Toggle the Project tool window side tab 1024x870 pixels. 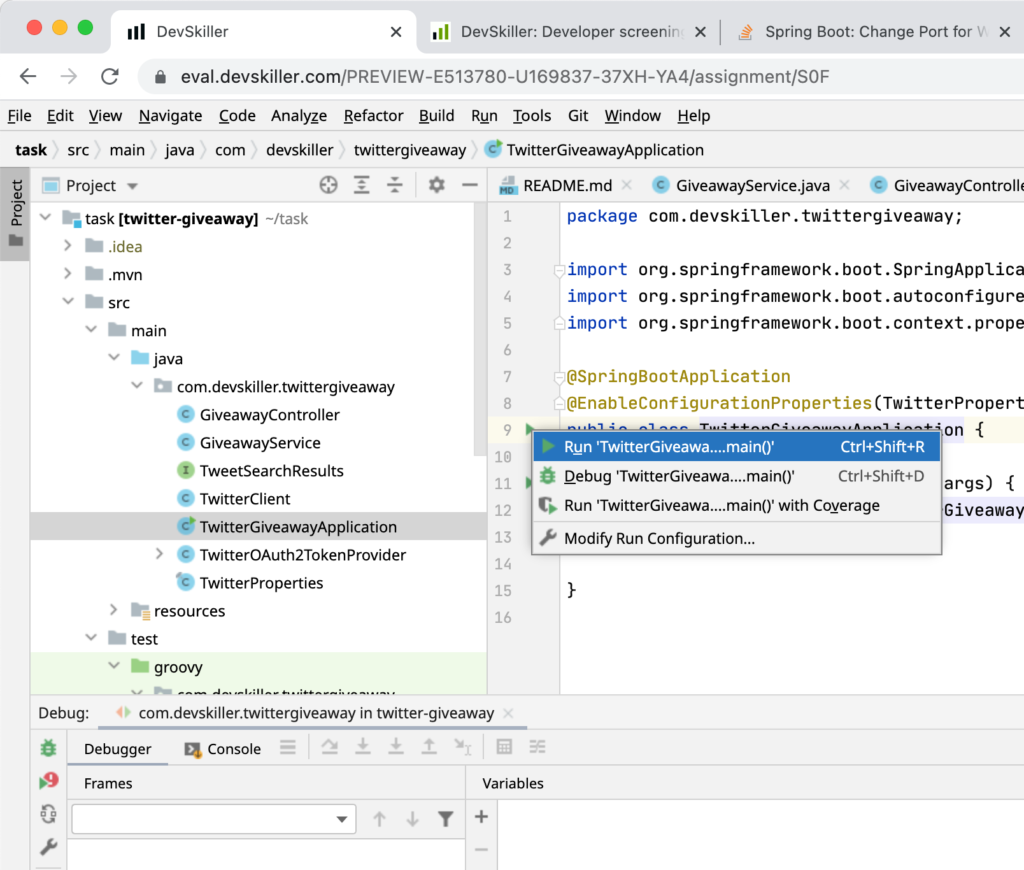(15, 213)
